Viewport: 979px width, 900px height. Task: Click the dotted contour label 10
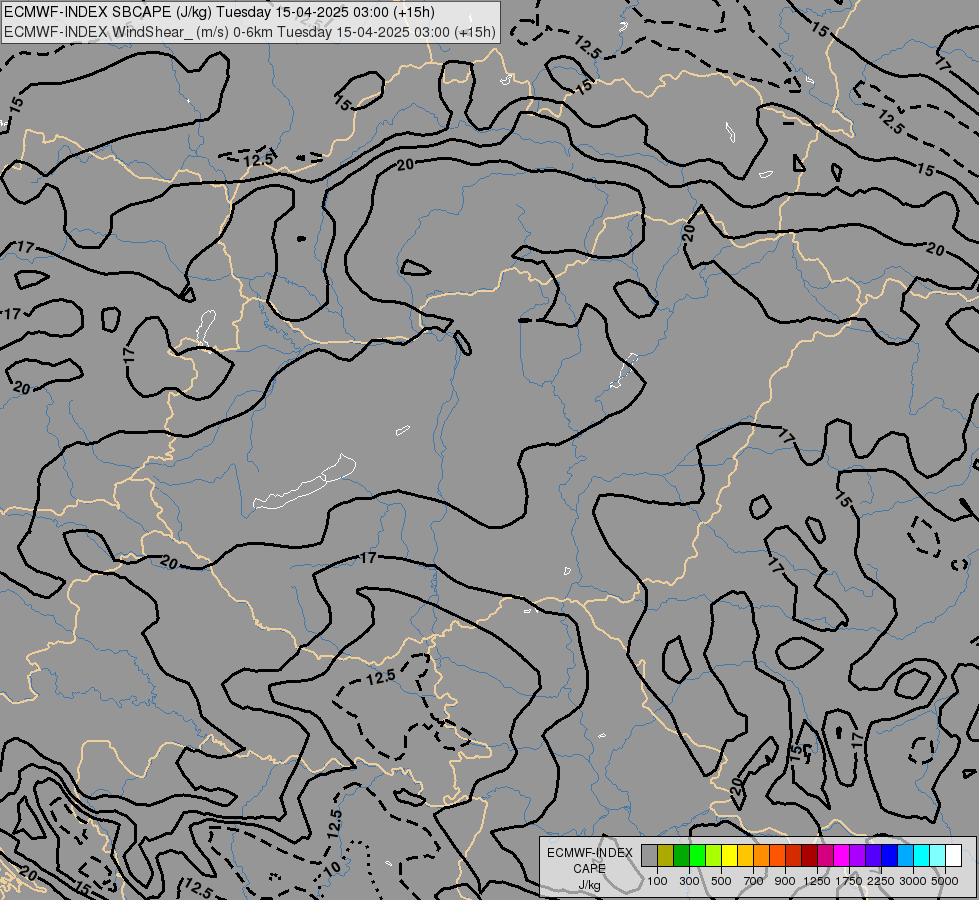[333, 868]
